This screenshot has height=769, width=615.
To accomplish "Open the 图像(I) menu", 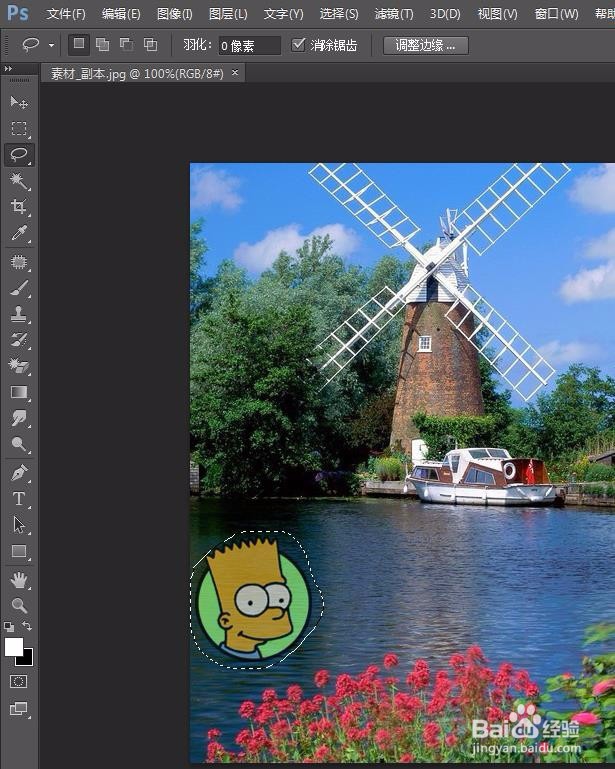I will [x=175, y=14].
